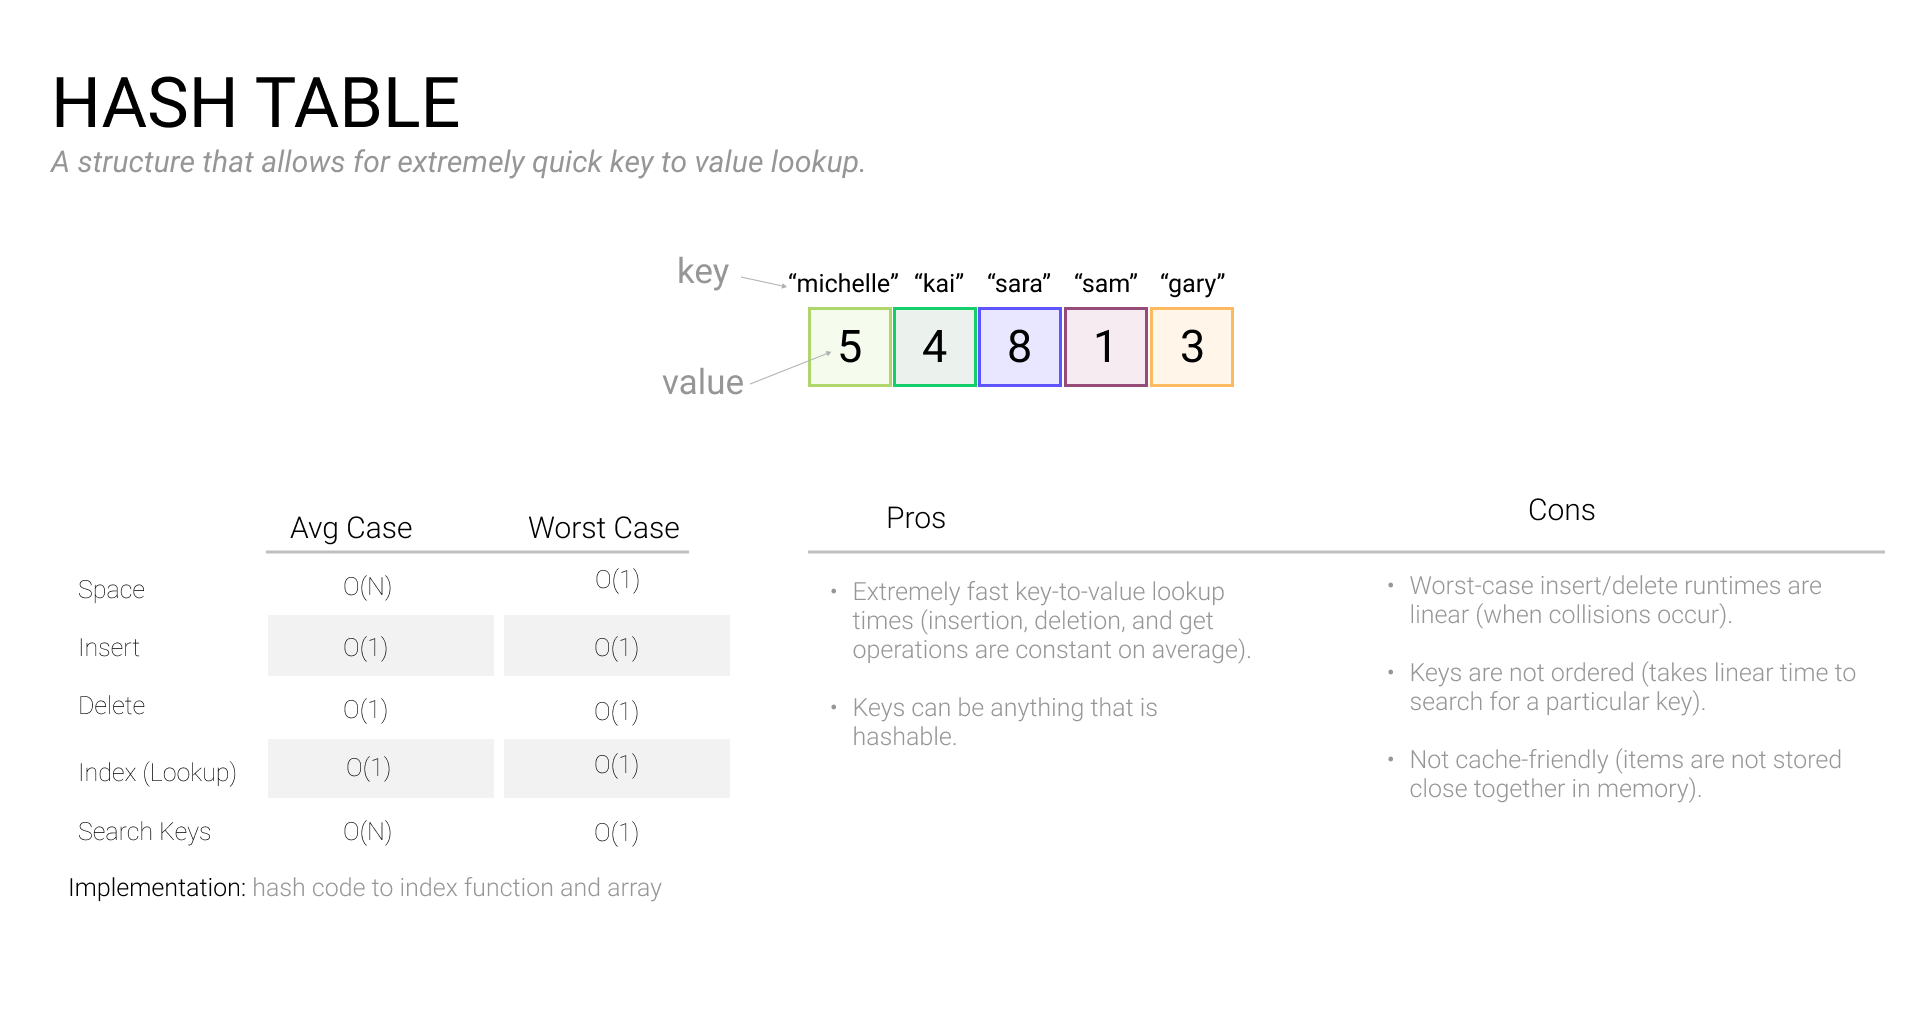Click the Search Keys average O(N) value

(367, 832)
